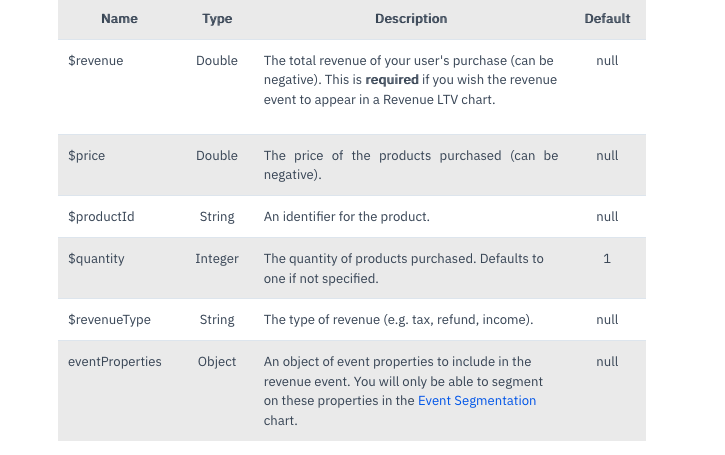
Task: Click the default value 1 cell
Action: pos(607,259)
